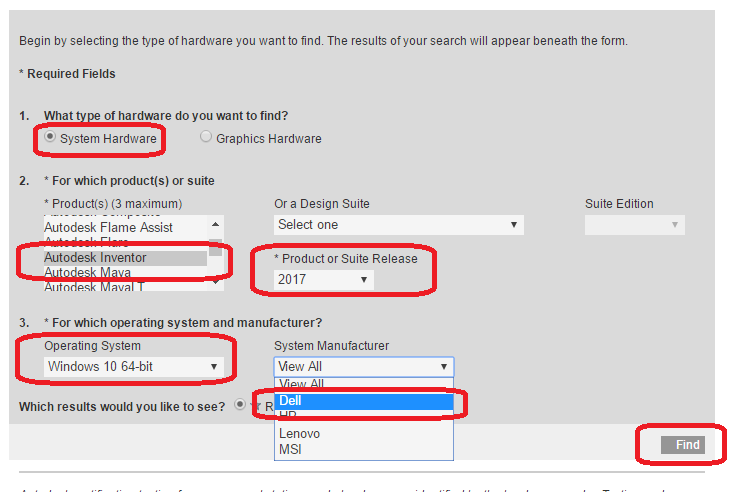
Task: Select View All option in manufacturer list
Action: click(x=364, y=384)
